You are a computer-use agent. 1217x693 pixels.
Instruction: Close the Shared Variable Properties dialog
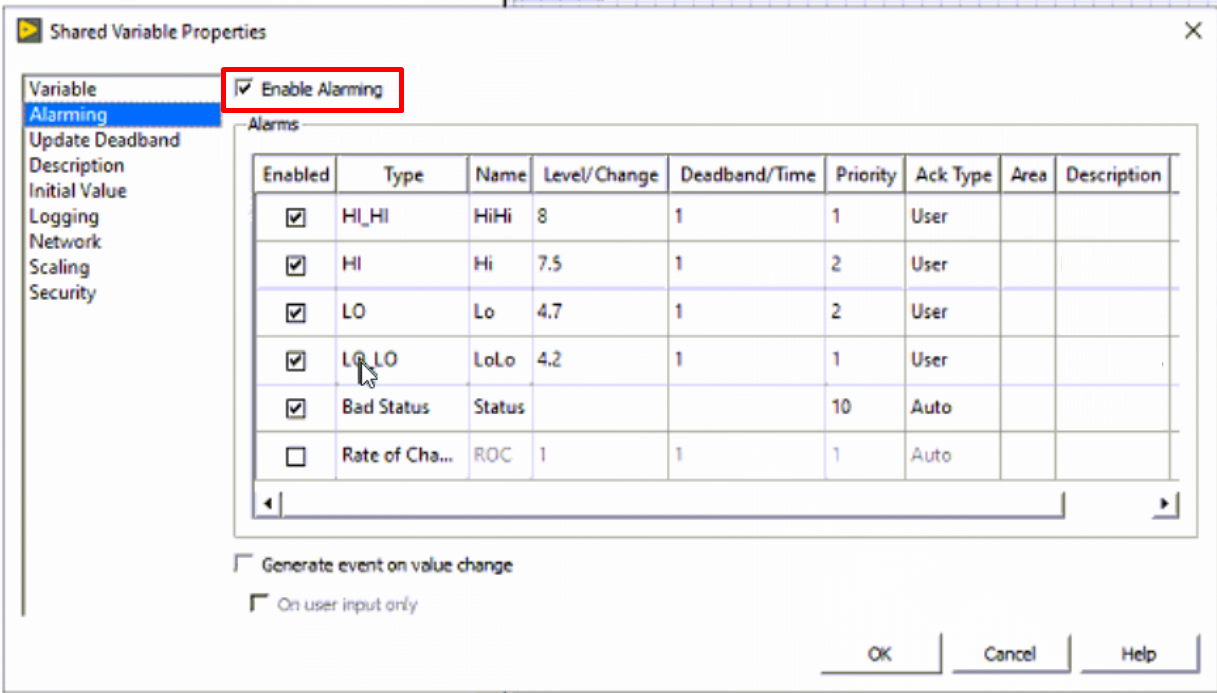(1192, 31)
